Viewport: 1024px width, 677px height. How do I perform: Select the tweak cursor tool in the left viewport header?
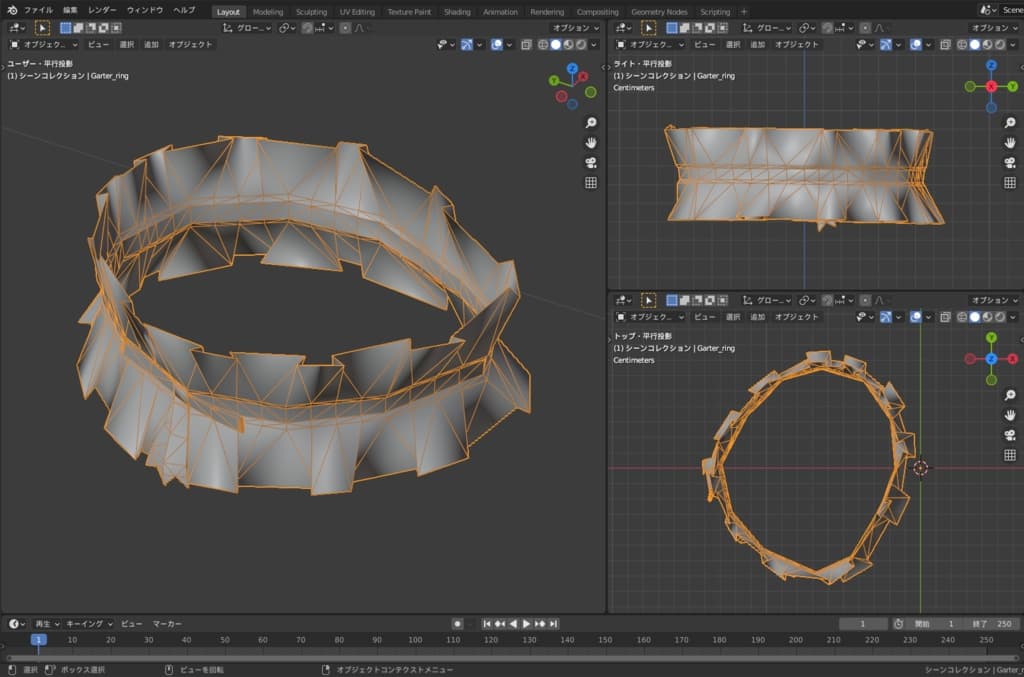pyautogui.click(x=42, y=28)
